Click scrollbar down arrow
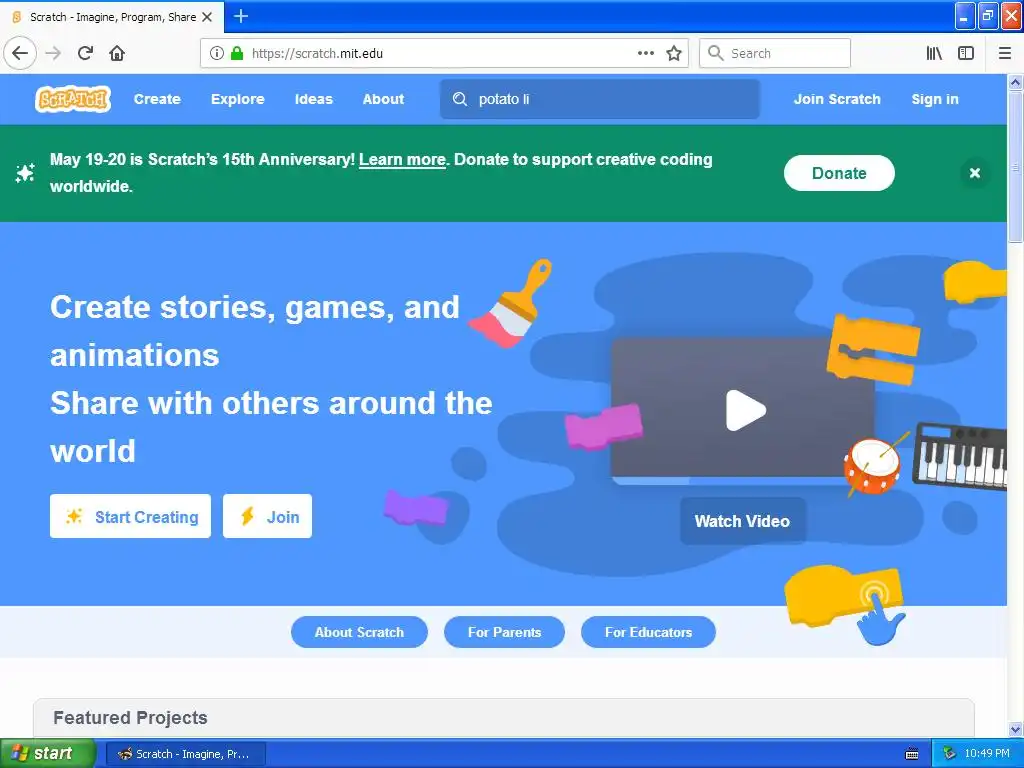 point(1016,729)
